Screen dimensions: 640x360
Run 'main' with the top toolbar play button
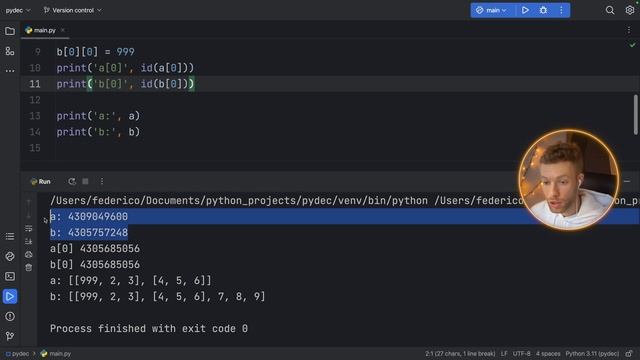click(525, 10)
